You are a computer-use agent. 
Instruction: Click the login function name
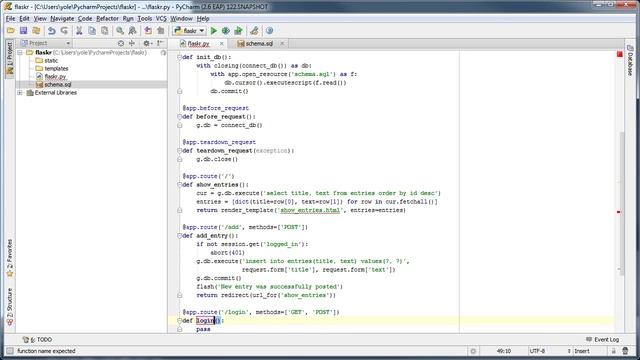206,321
